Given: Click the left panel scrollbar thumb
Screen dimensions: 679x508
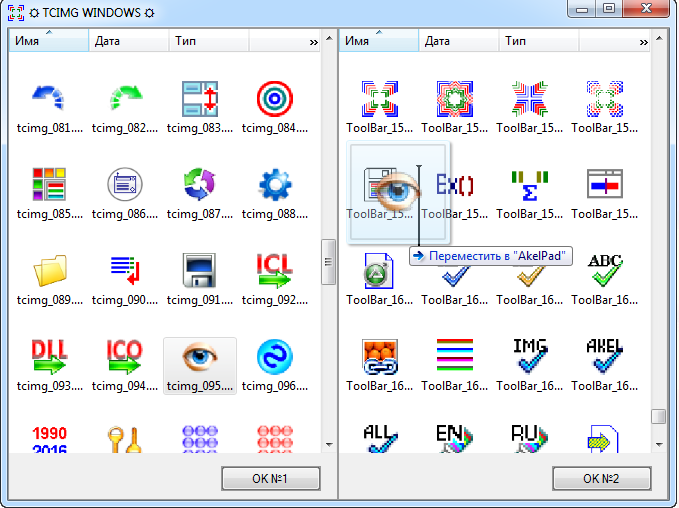Looking at the screenshot, I should pyautogui.click(x=329, y=262).
